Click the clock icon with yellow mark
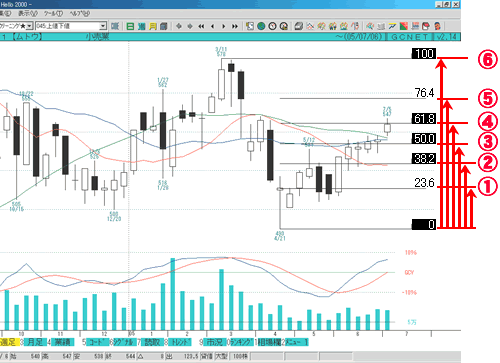This screenshot has width=500, height=363. tap(284, 26)
